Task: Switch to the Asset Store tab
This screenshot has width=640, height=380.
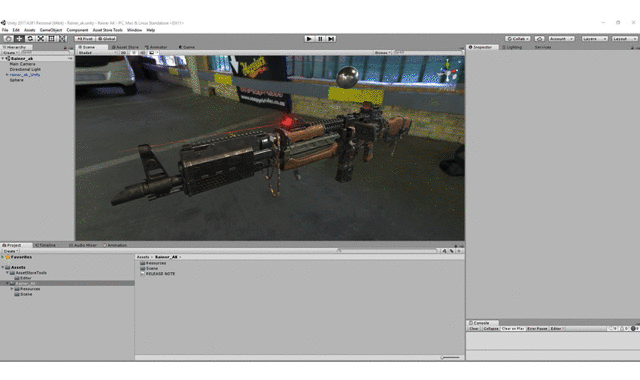Action: [125, 47]
